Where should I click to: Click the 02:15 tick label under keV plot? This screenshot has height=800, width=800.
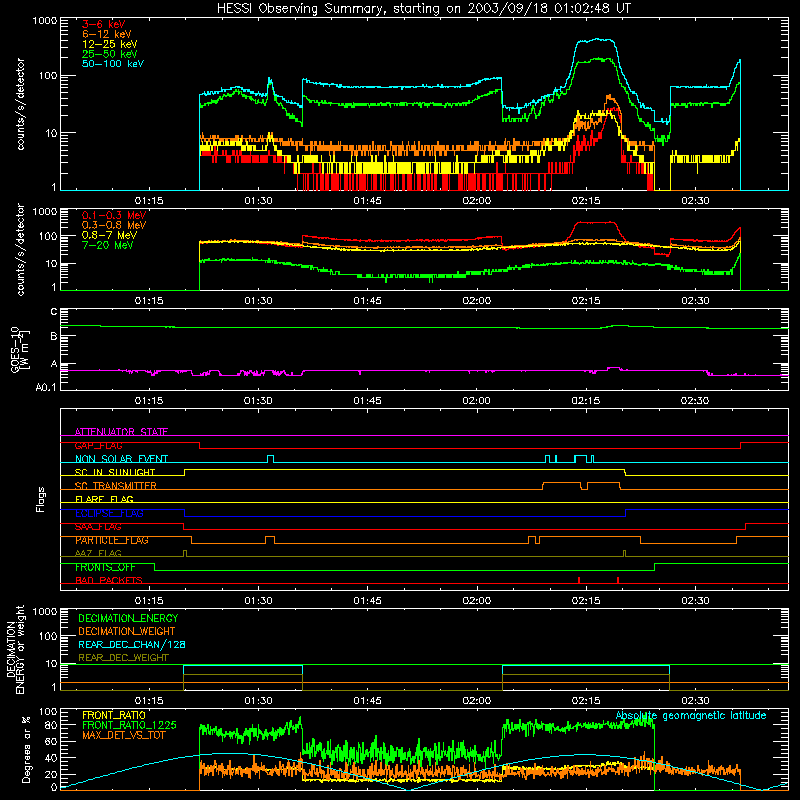pyautogui.click(x=586, y=201)
